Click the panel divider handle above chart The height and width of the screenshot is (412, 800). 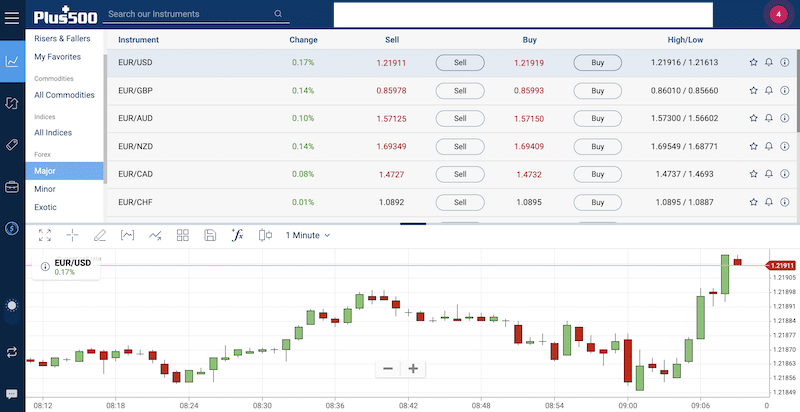[x=413, y=223]
